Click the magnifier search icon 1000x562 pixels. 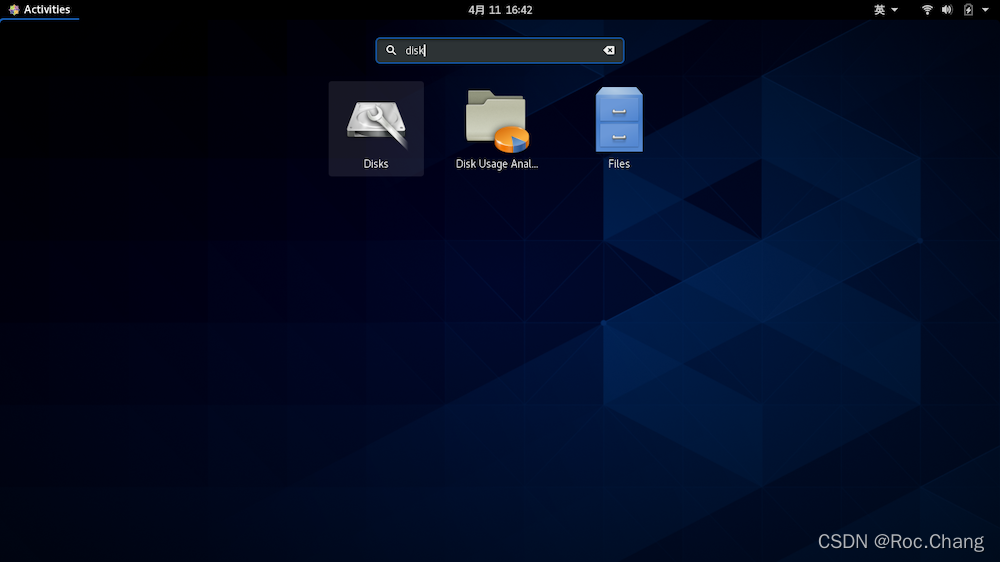pos(391,50)
